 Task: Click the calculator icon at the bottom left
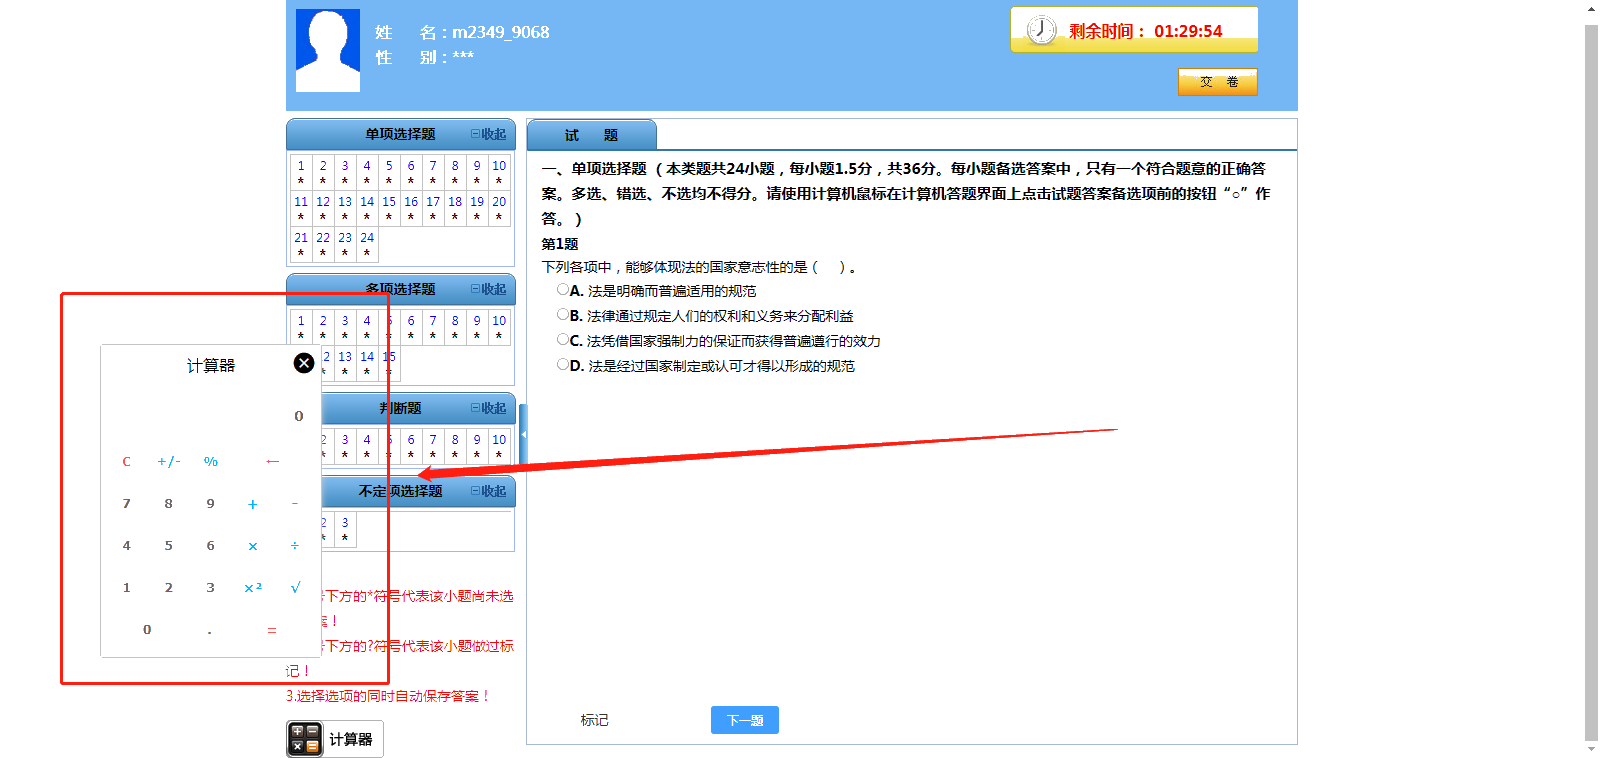pyautogui.click(x=305, y=739)
